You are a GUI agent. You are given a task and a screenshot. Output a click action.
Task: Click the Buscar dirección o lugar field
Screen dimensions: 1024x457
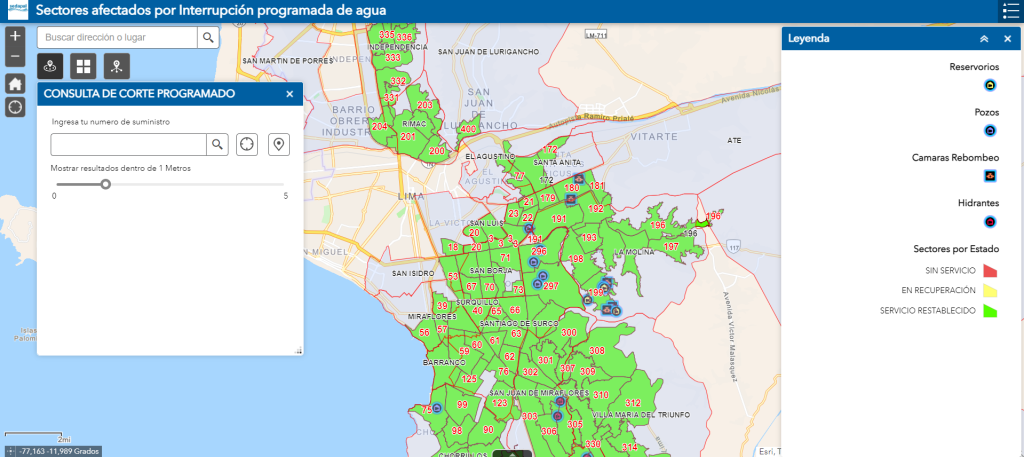point(118,38)
